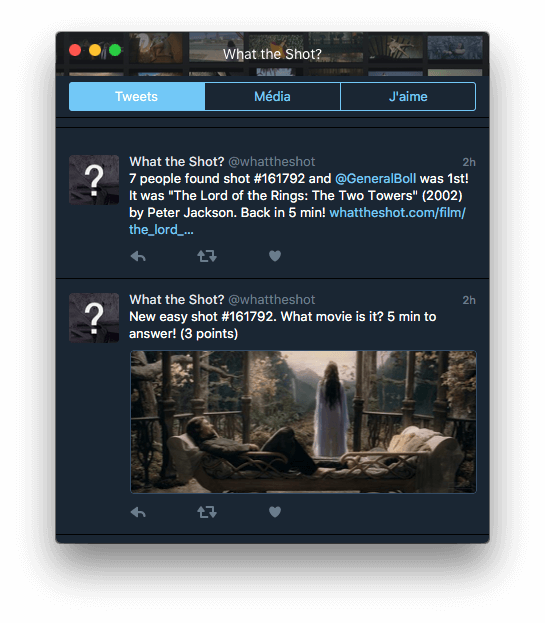Click the 2h timestamp of 'New easy shot' tweet

(x=469, y=300)
